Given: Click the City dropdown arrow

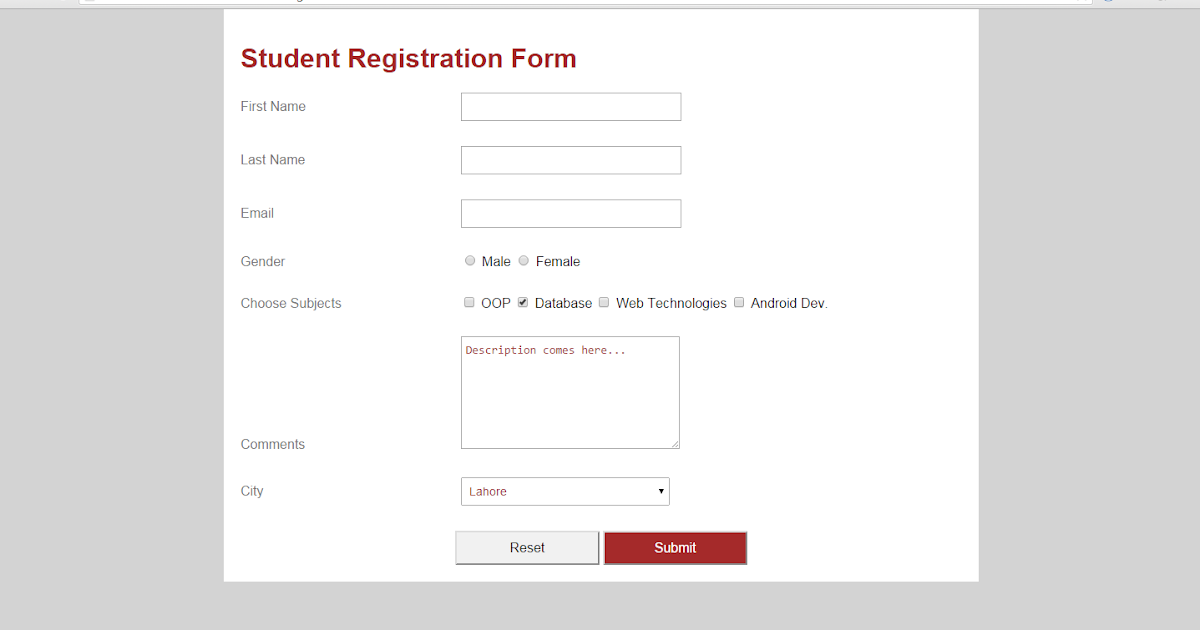Looking at the screenshot, I should 661,491.
